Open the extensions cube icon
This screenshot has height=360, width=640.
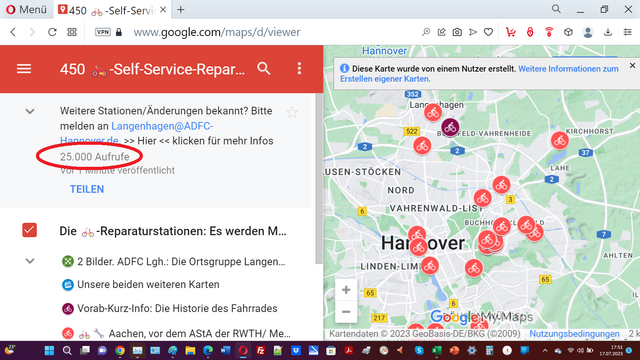tap(568, 32)
